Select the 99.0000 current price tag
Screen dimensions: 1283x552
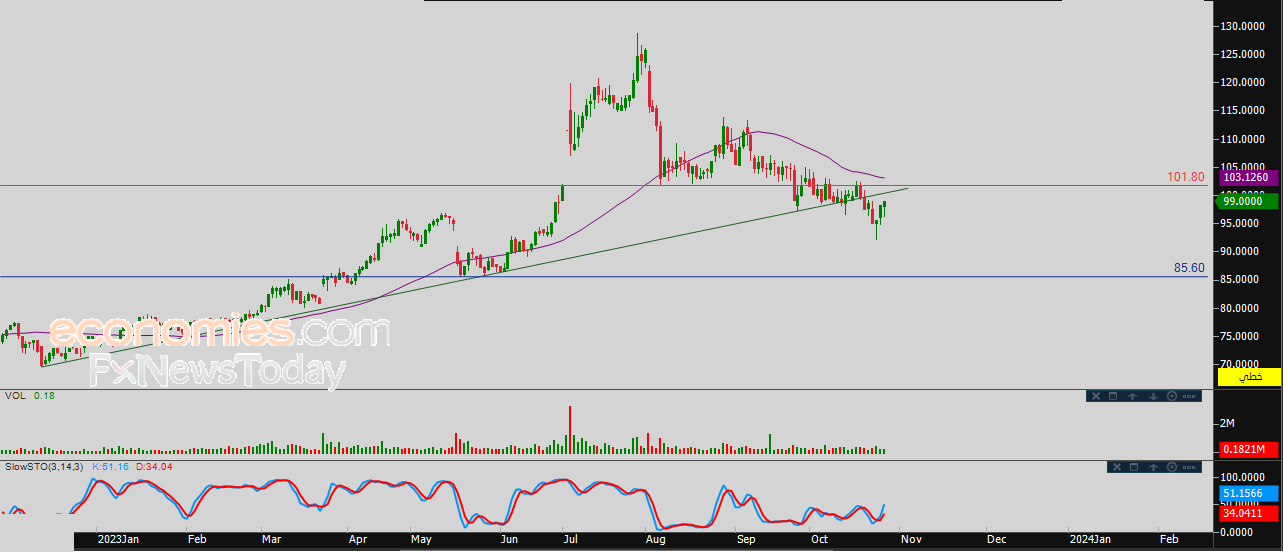[x=1247, y=201]
